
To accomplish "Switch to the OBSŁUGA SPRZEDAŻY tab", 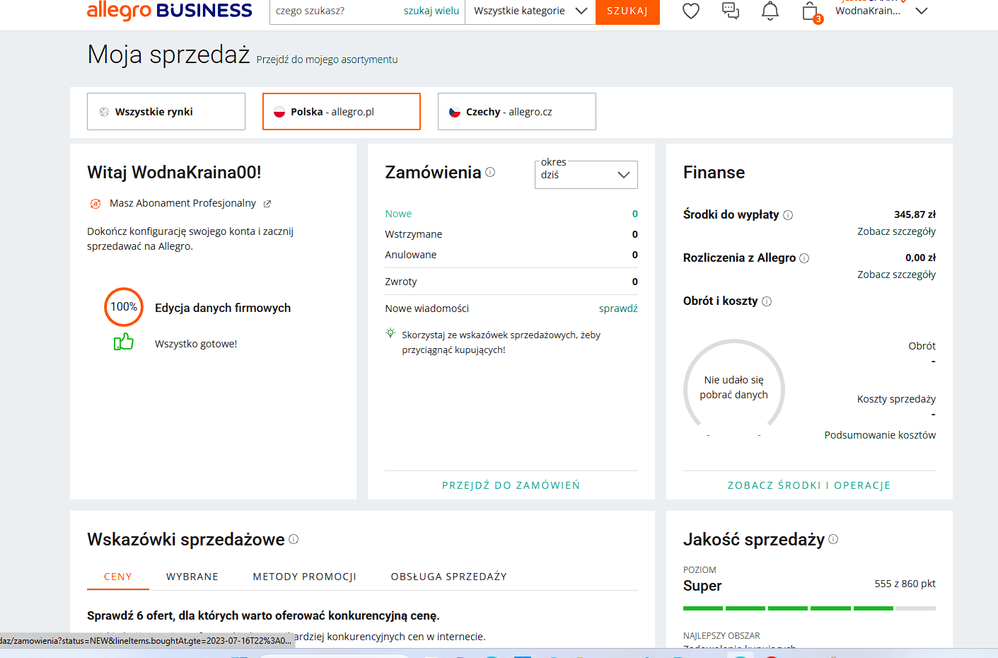I will tap(449, 577).
